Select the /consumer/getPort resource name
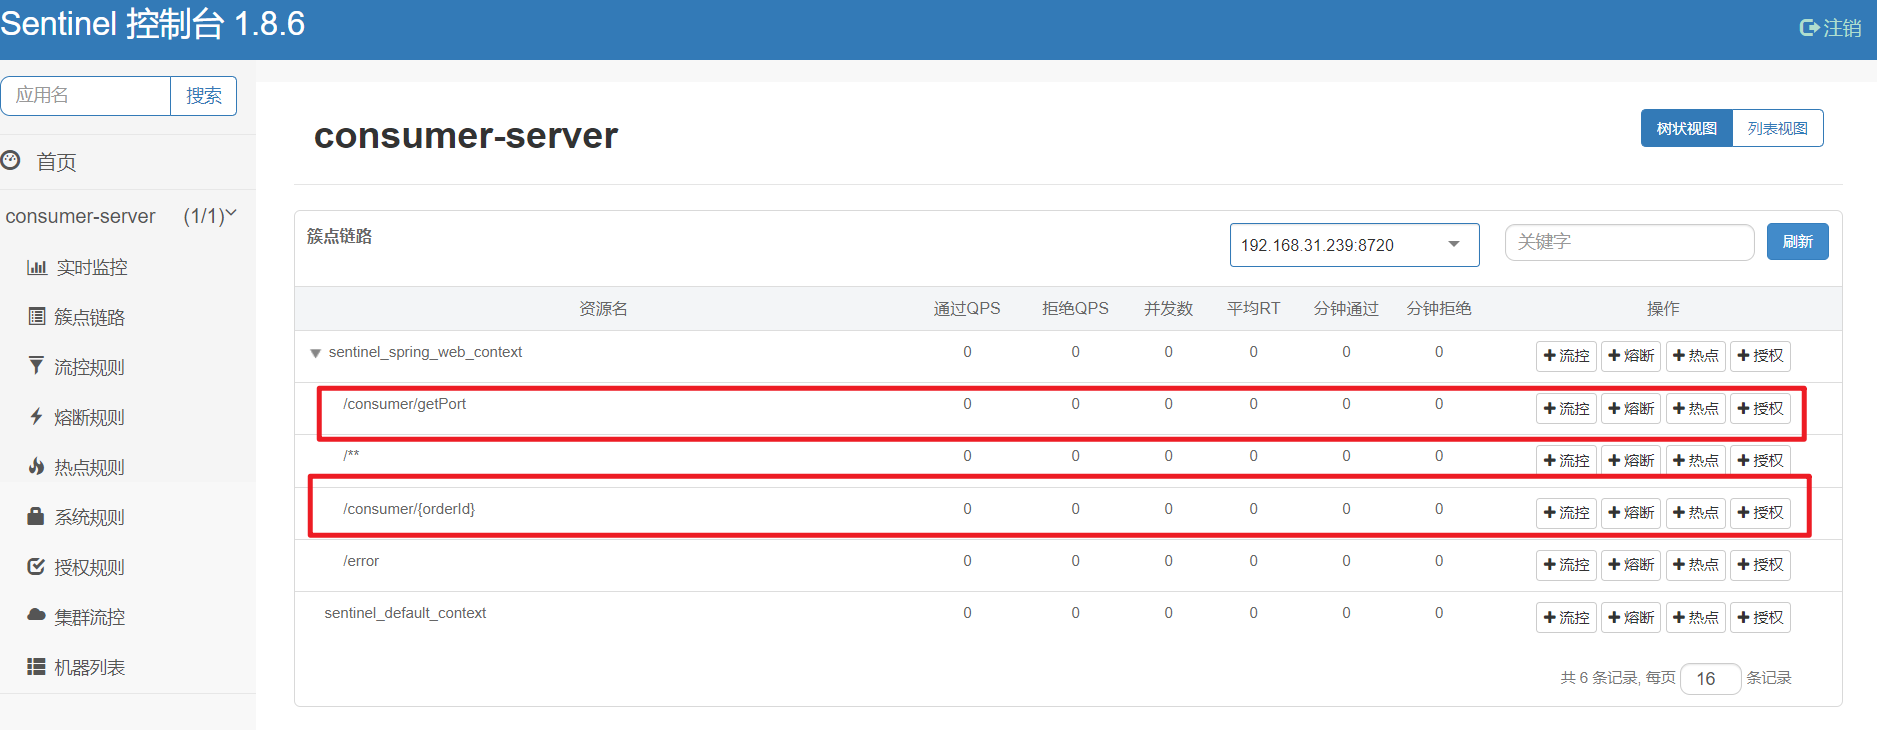 pos(404,404)
